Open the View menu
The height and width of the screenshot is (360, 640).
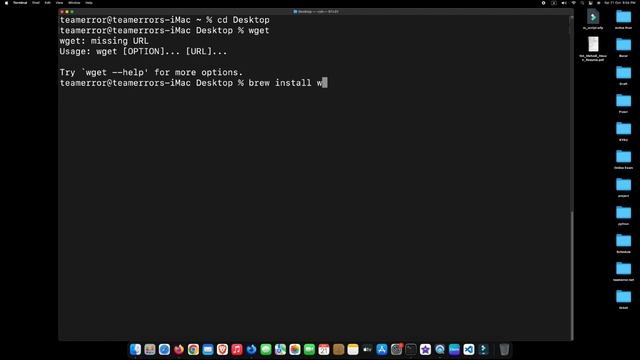(x=60, y=3)
